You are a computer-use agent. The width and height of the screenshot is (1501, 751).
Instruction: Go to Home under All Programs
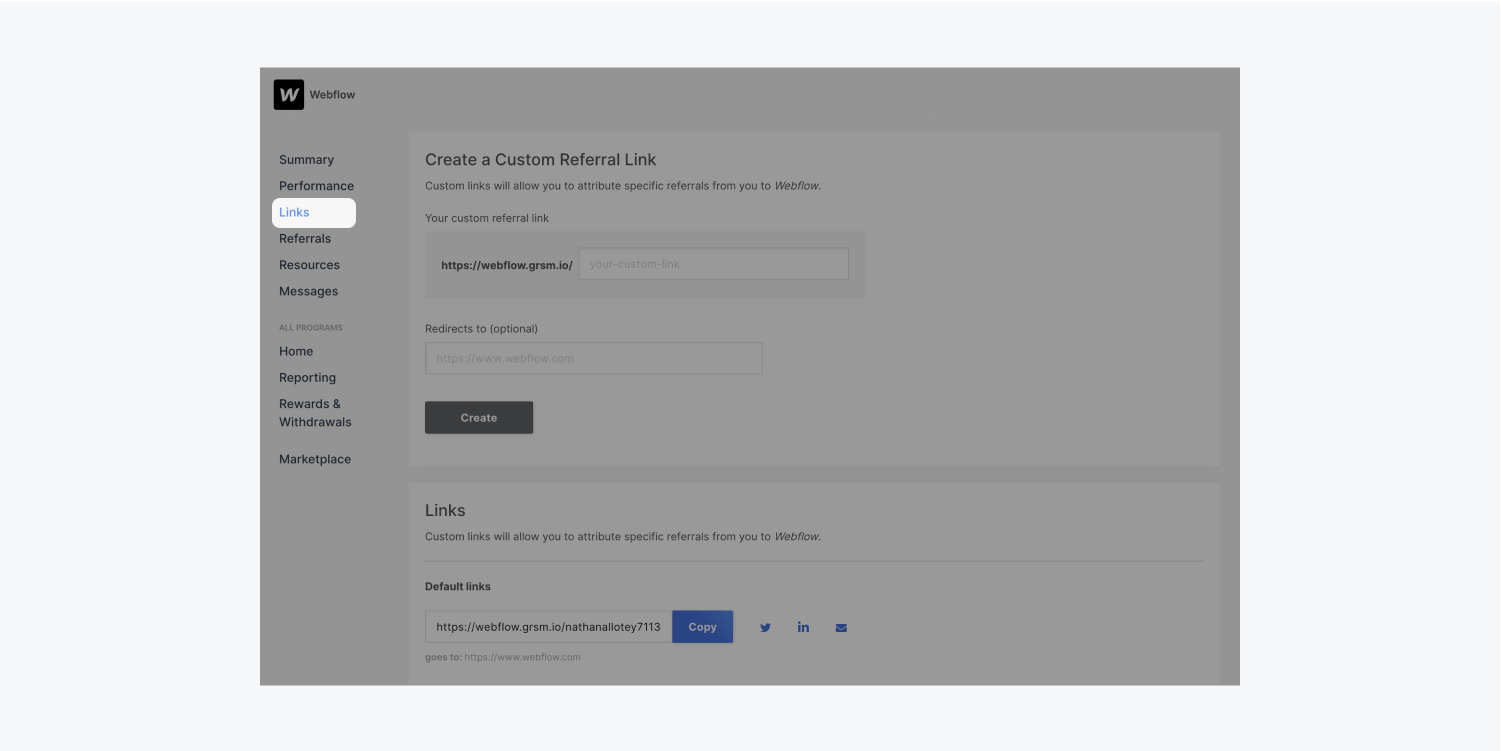click(x=296, y=351)
